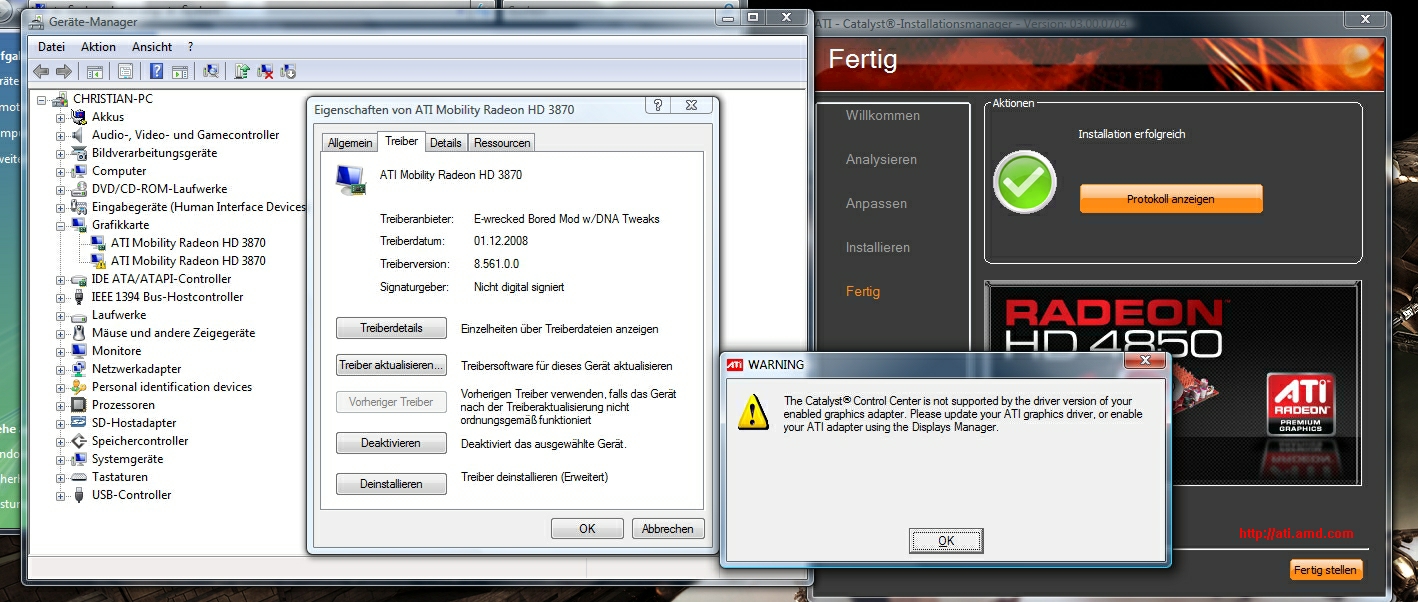Viewport: 1418px width, 602px height.
Task: Click the Willkommen step in installer sidebar
Action: (883, 116)
